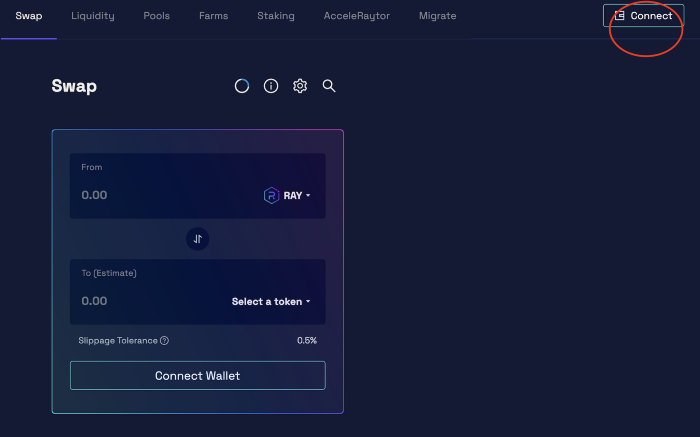The width and height of the screenshot is (700, 437).
Task: Open the Liquidity tab
Action: 93,16
